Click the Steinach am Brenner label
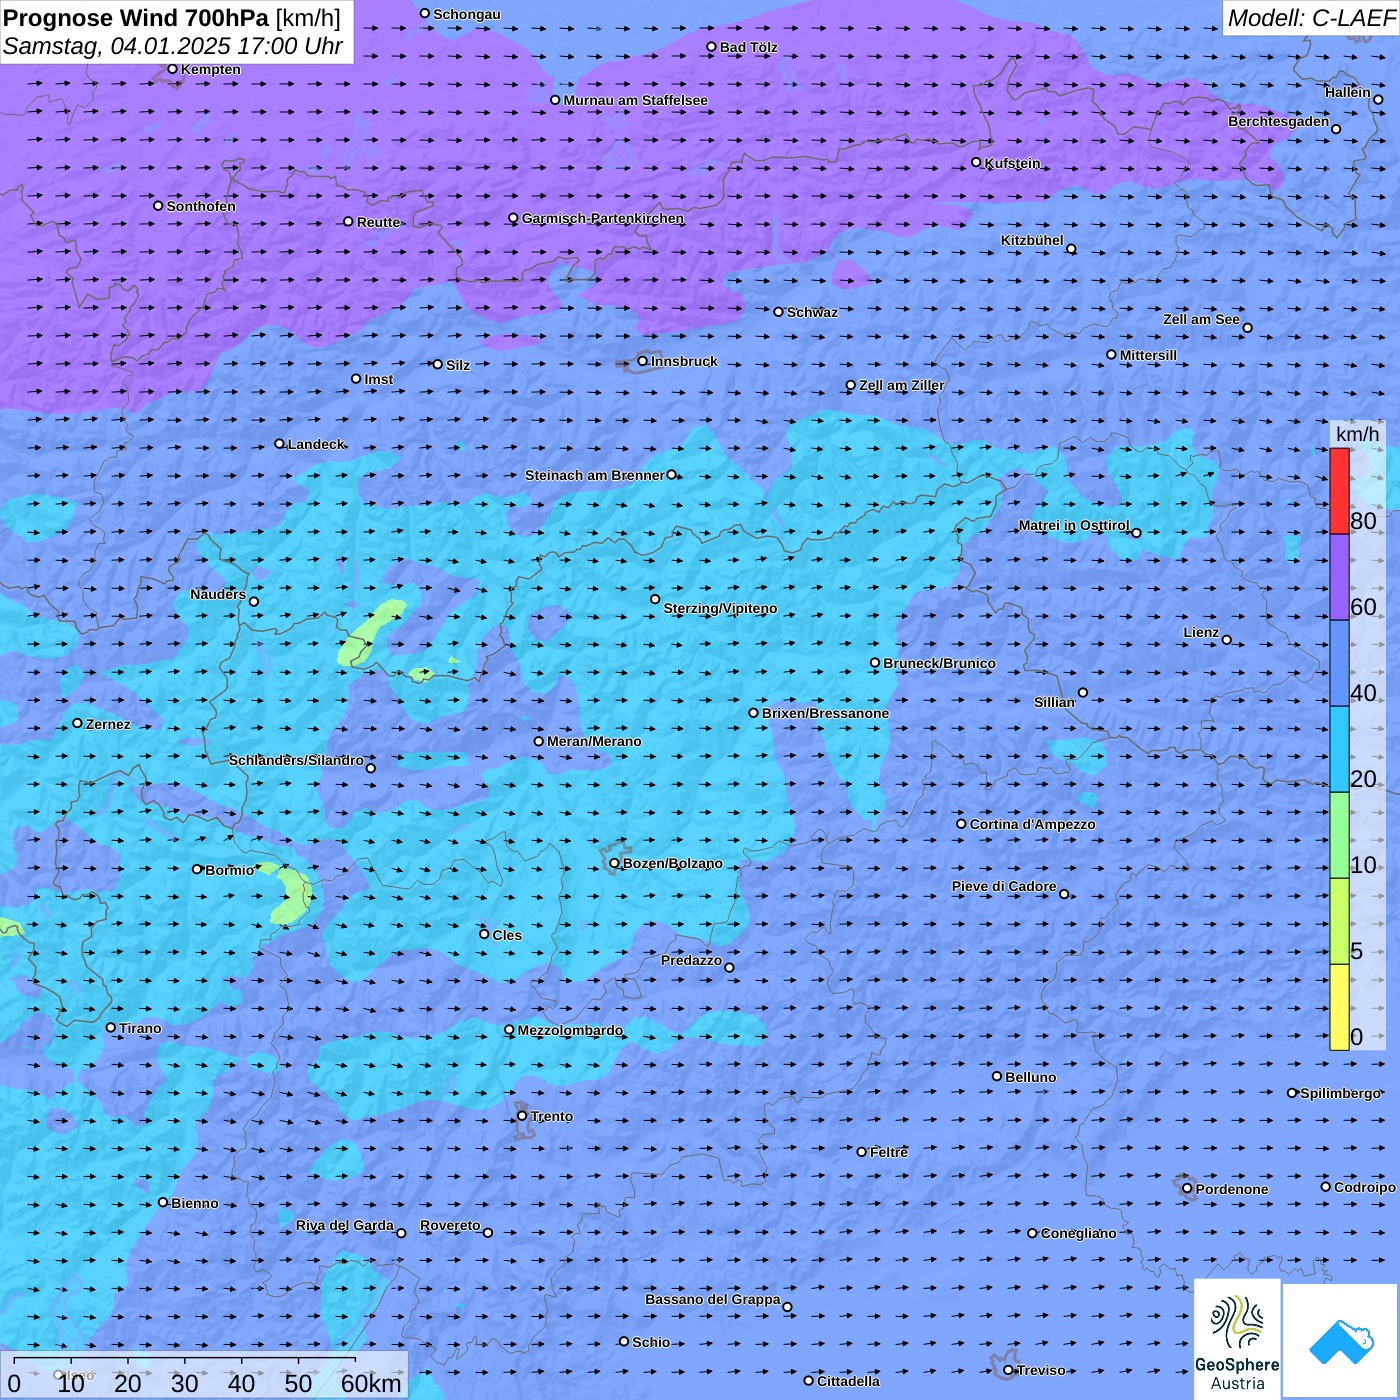This screenshot has width=1400, height=1400. 595,475
